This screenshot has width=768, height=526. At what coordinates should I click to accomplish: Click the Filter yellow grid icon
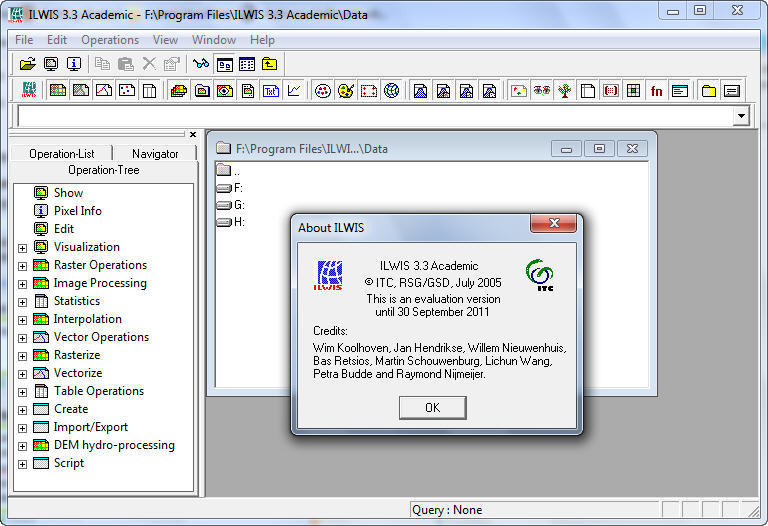pyautogui.click(x=633, y=91)
